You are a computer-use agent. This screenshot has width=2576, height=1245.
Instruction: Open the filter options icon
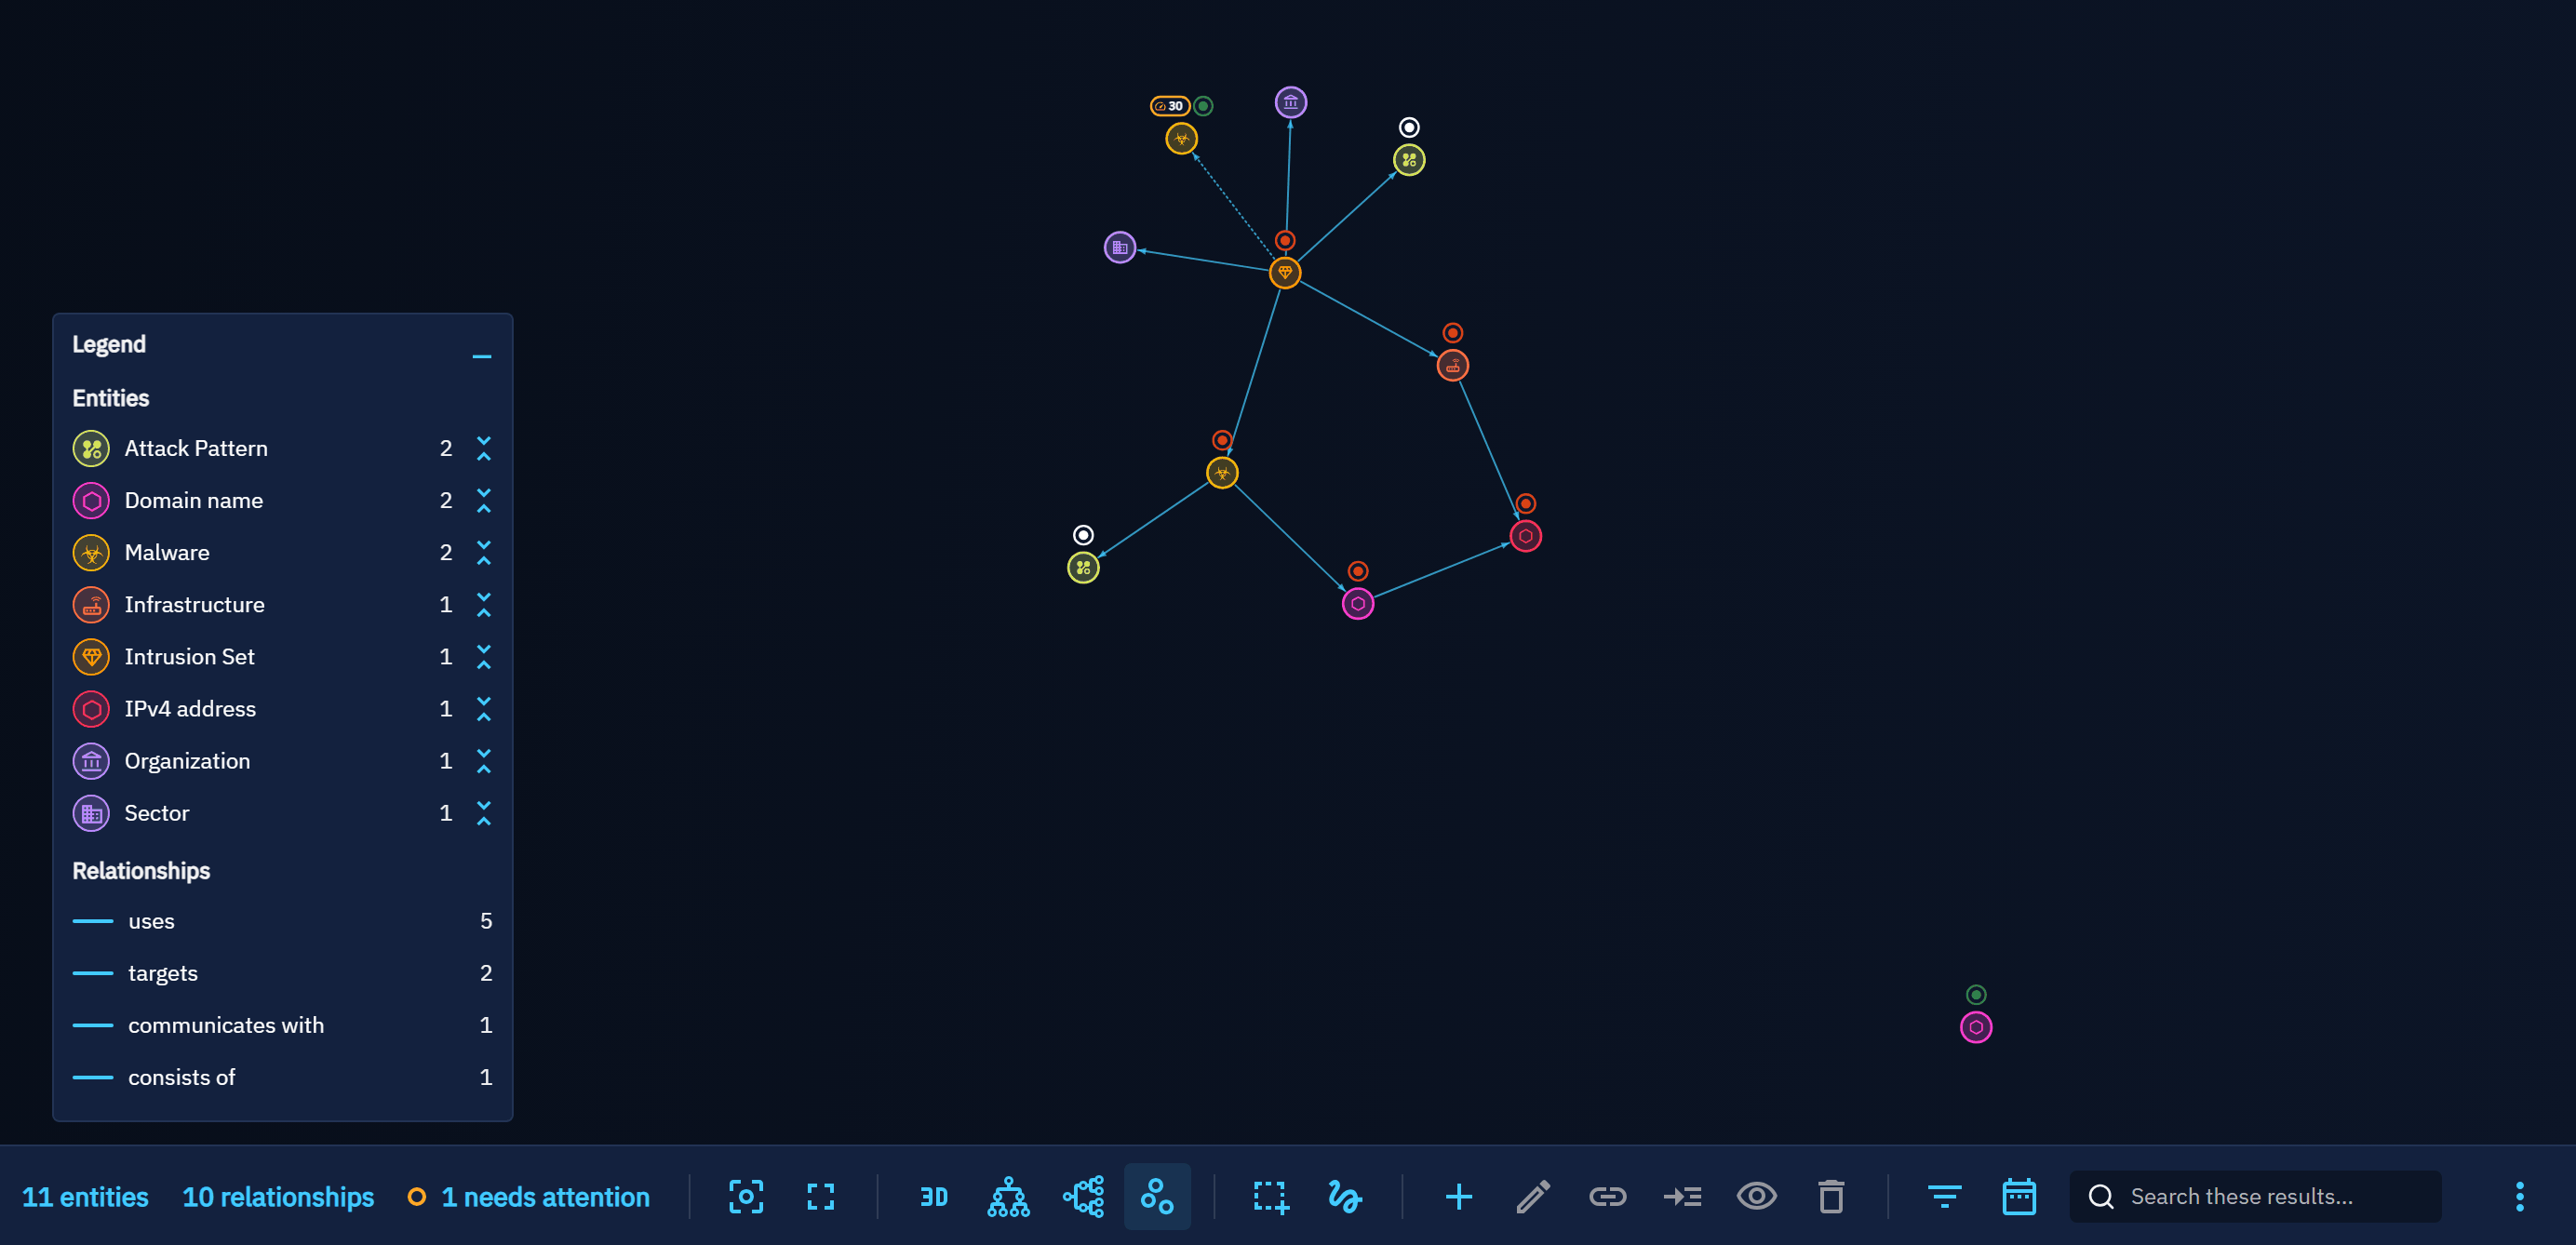(x=1944, y=1196)
